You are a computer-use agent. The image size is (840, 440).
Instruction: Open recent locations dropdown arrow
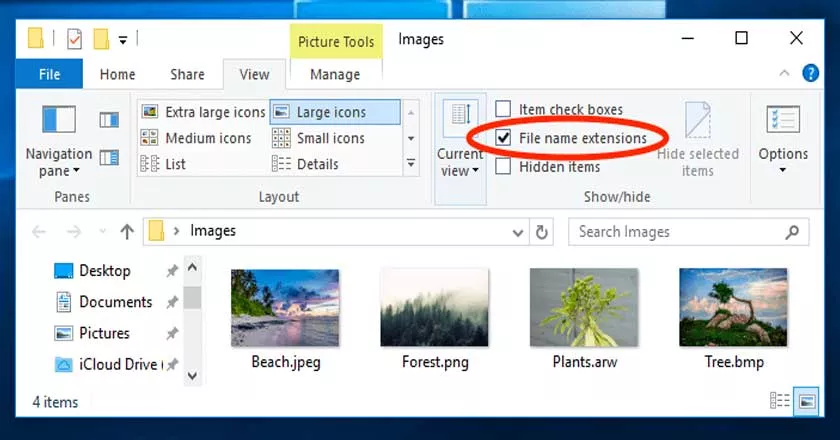tap(103, 232)
